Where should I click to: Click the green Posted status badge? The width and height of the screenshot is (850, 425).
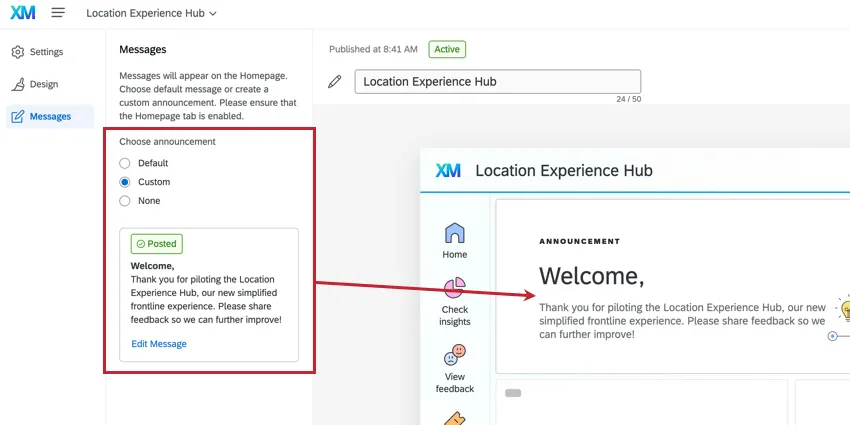click(157, 244)
